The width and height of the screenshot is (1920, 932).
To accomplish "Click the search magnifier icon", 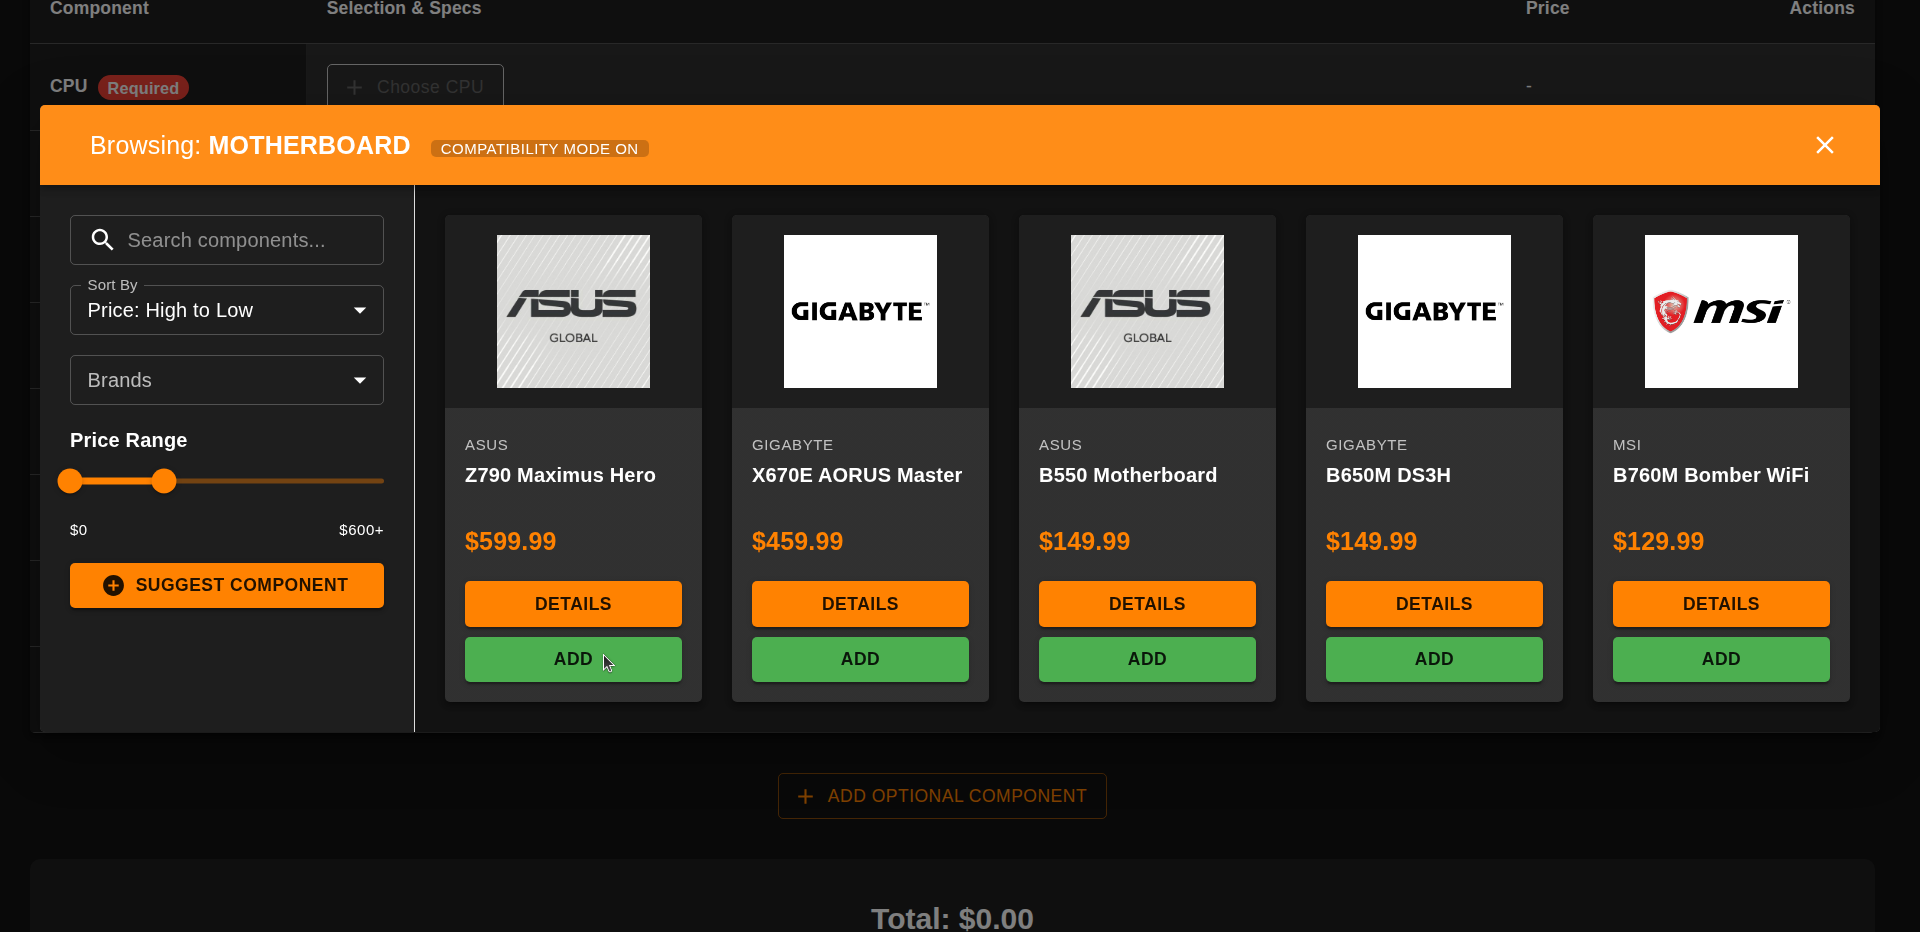I will click(102, 240).
